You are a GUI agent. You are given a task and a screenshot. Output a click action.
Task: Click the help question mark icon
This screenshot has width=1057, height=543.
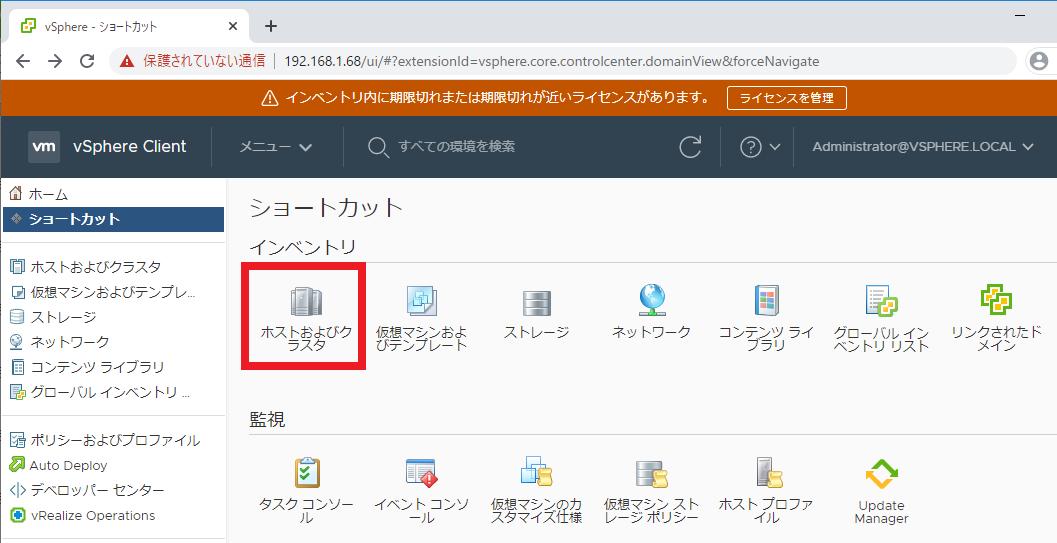point(750,147)
